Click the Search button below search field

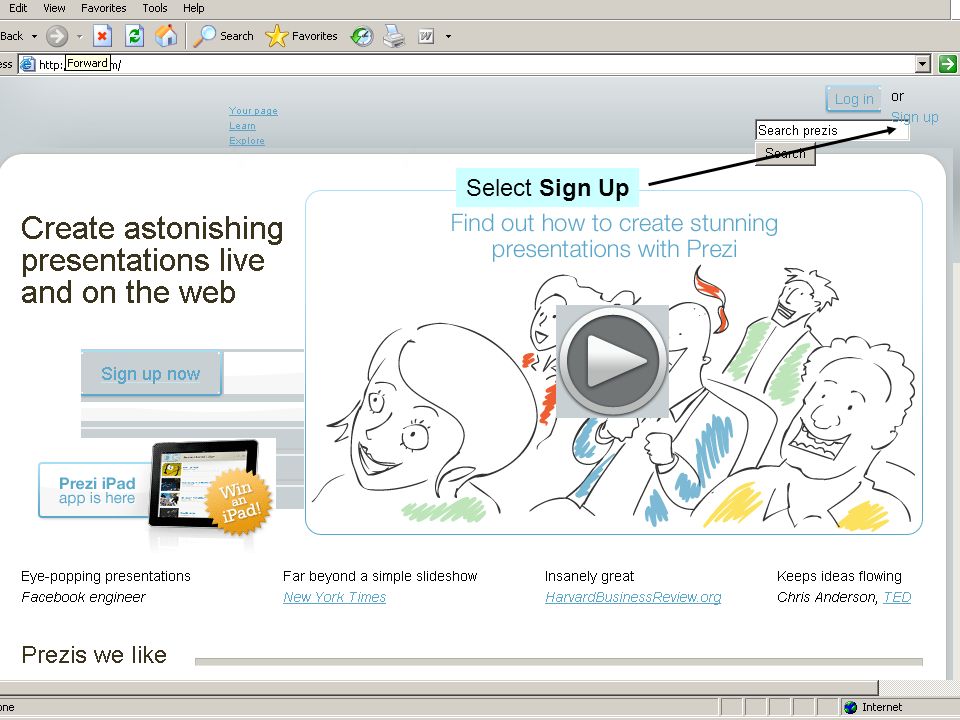[786, 154]
